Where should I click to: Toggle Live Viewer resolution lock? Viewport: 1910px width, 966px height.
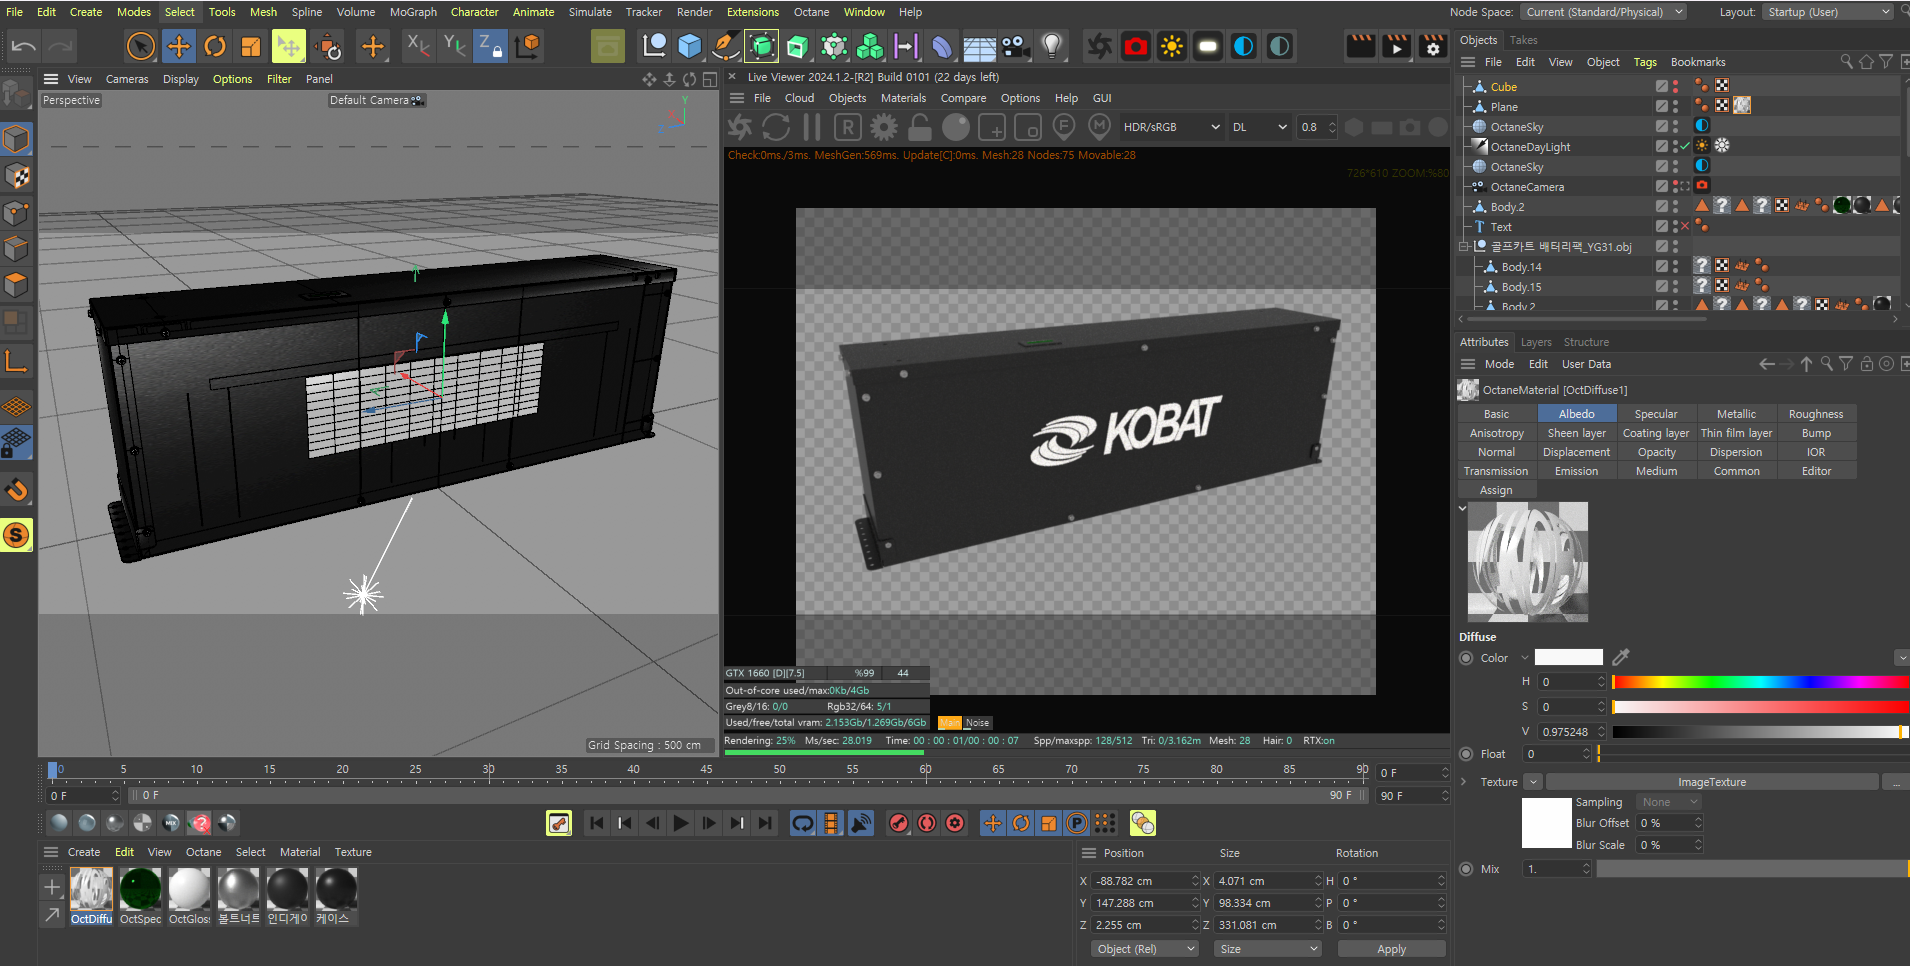(x=920, y=127)
